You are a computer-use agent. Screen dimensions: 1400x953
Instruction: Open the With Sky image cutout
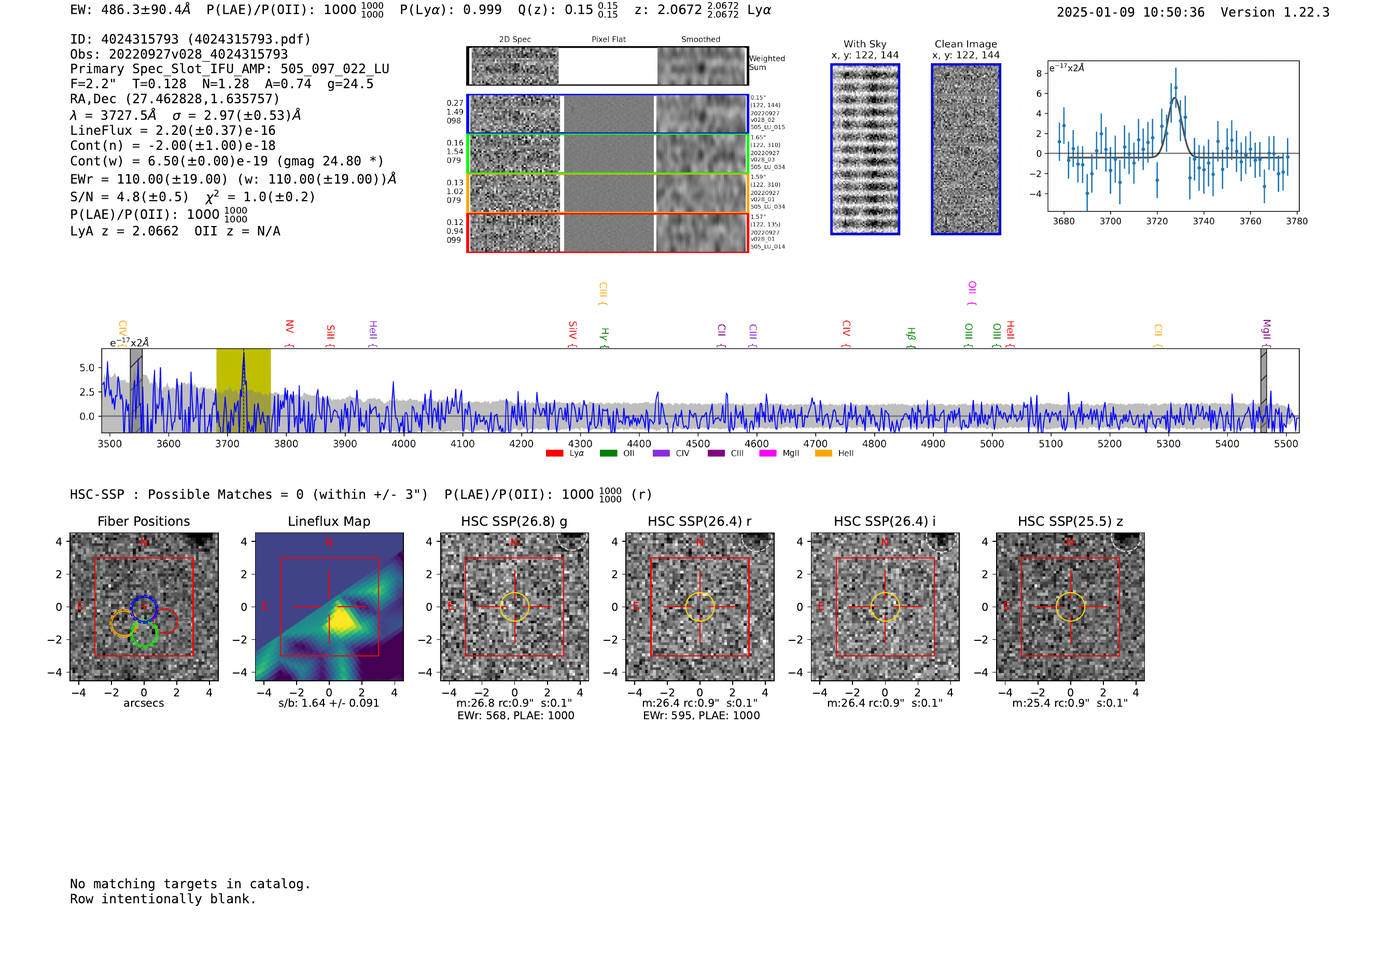(x=865, y=149)
